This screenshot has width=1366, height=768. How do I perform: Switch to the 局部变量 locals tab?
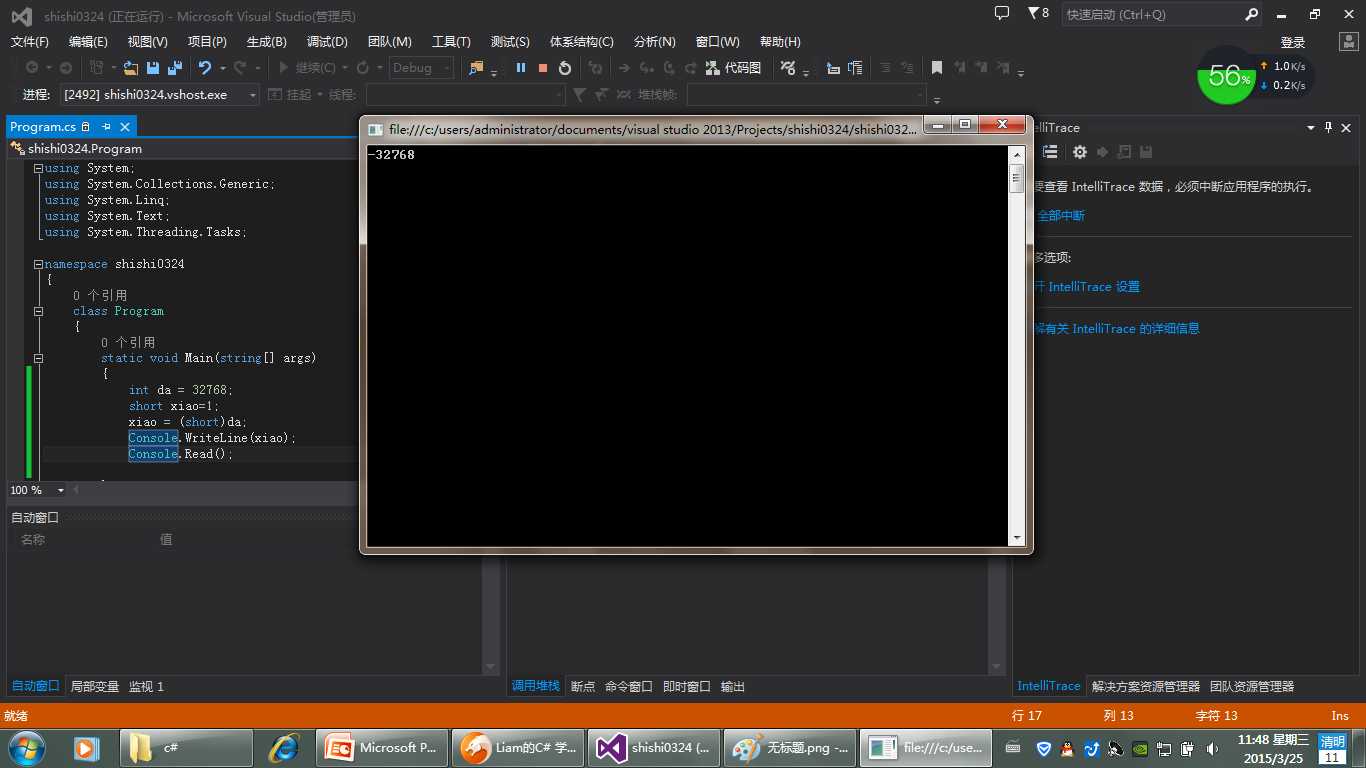click(x=94, y=686)
